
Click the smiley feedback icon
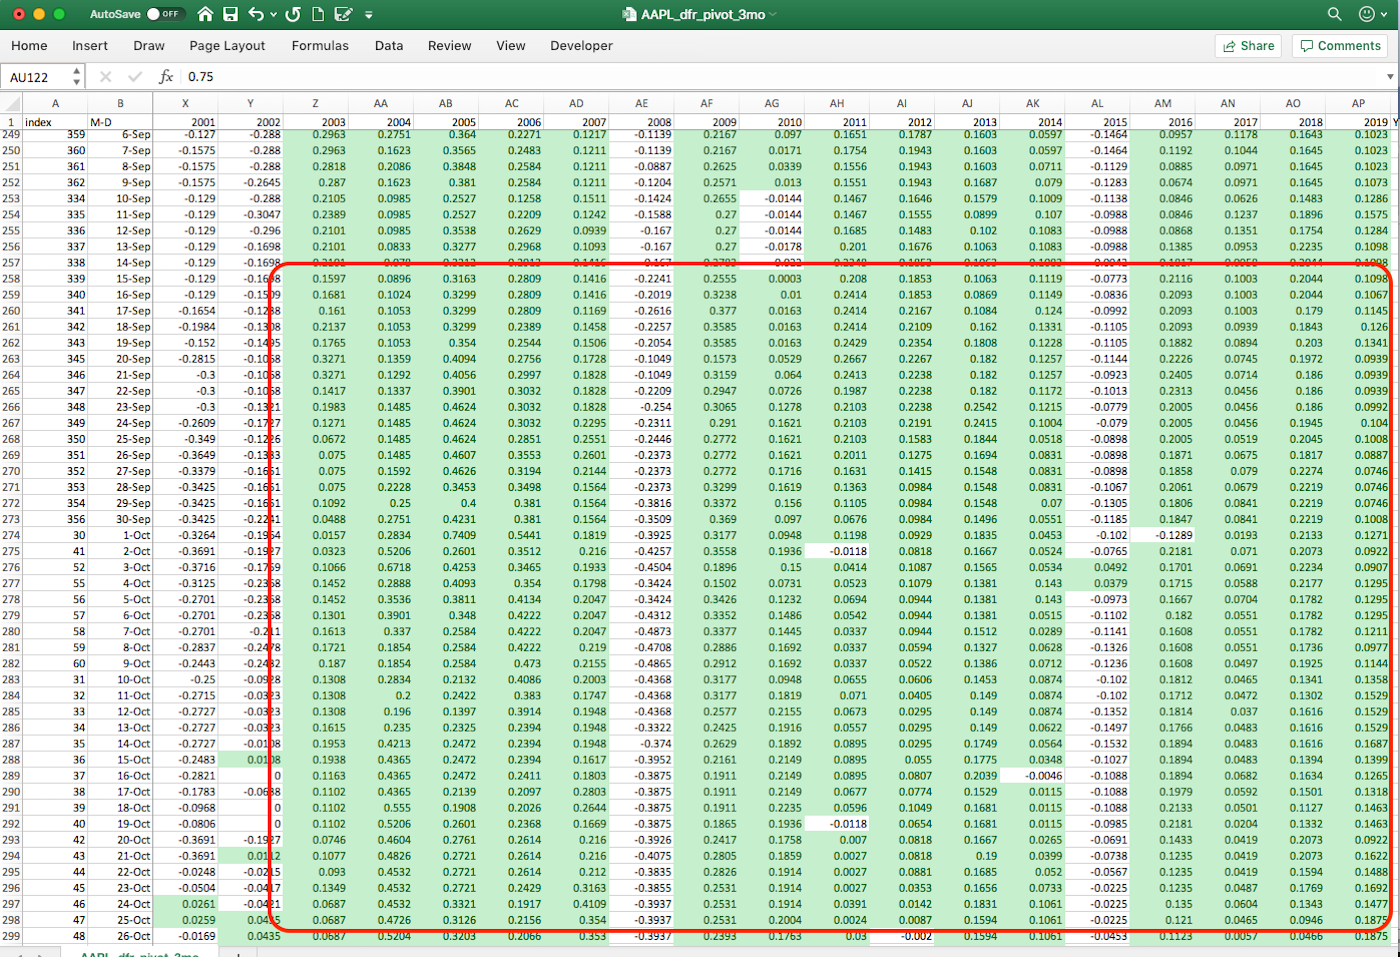tap(1366, 14)
